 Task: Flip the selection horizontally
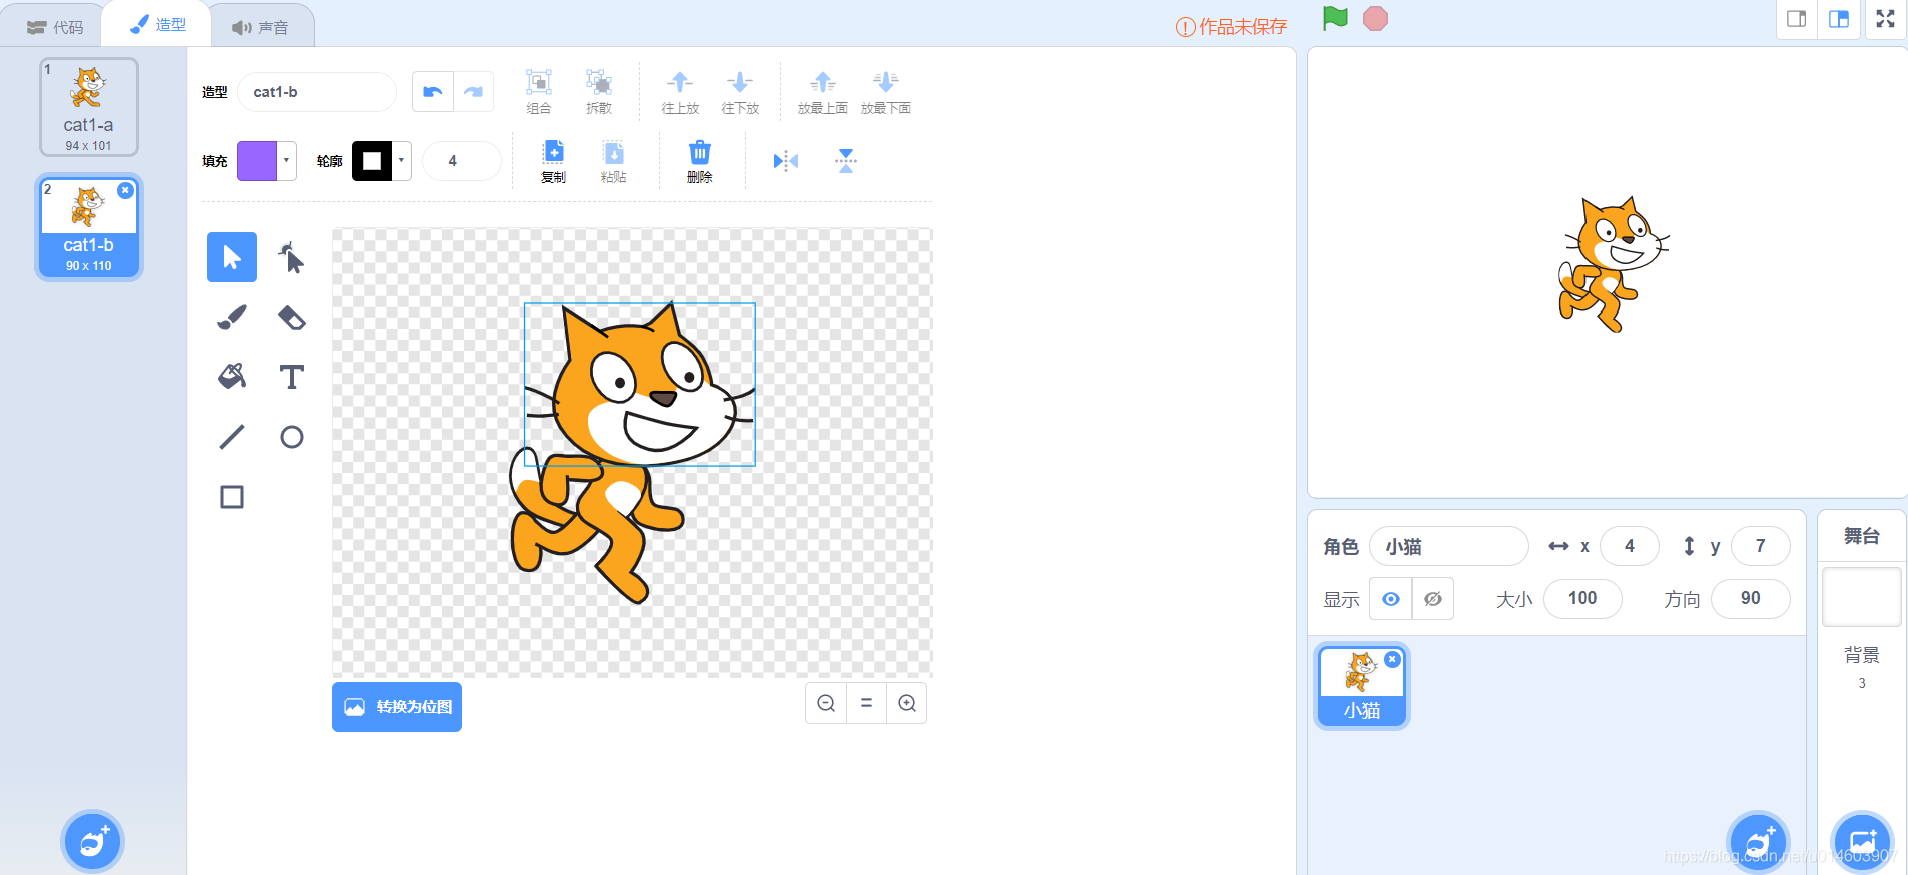coord(786,161)
